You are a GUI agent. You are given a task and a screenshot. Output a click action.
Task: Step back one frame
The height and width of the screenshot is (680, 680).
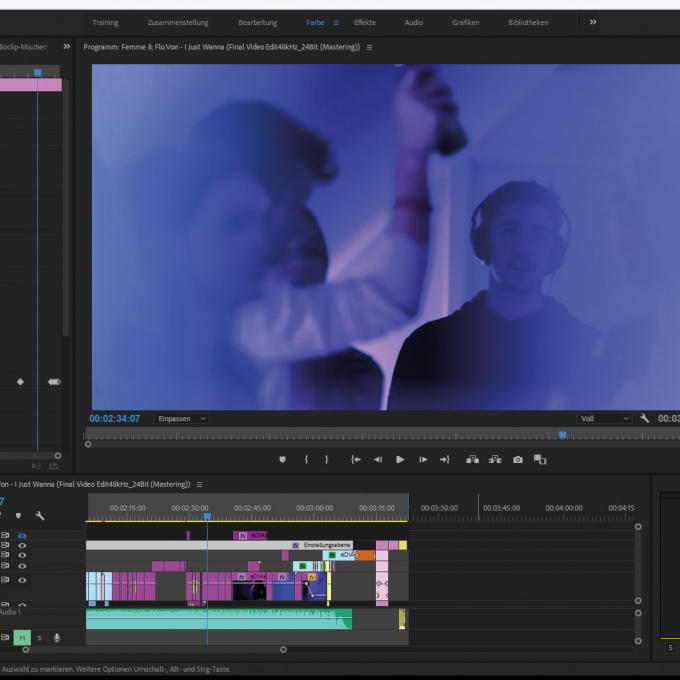pos(378,459)
